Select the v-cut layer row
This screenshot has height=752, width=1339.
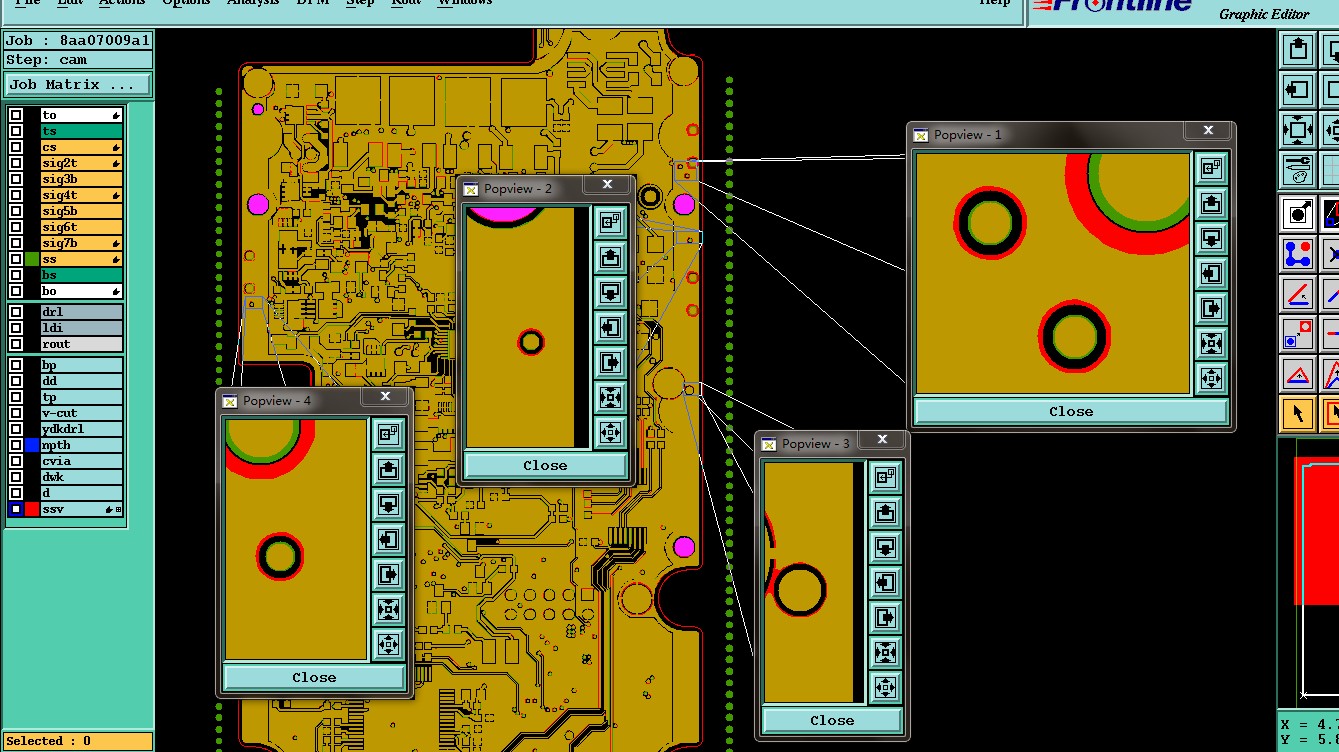[x=81, y=413]
